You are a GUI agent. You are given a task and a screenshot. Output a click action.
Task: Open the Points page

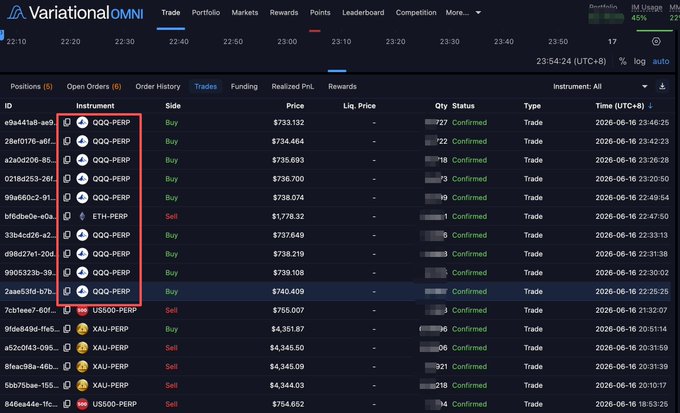[320, 13]
